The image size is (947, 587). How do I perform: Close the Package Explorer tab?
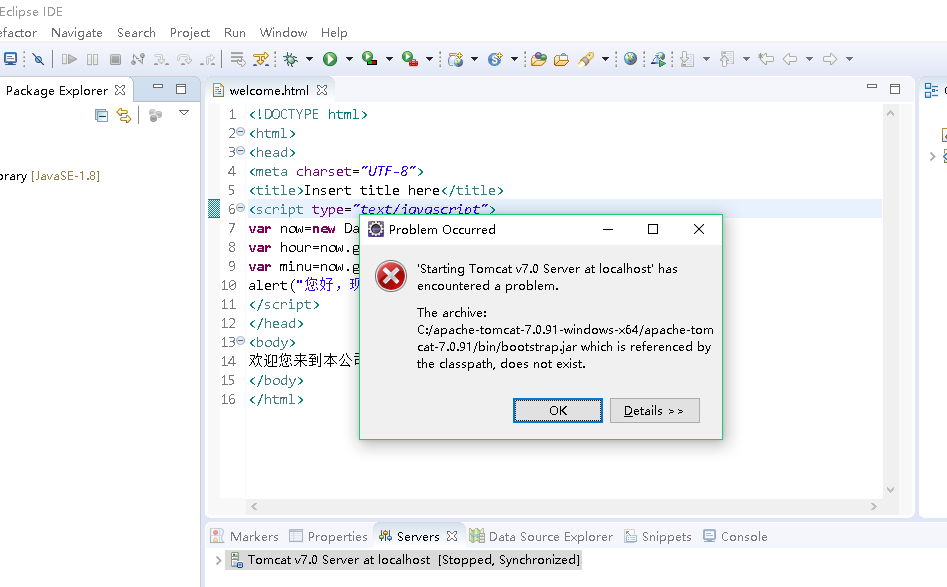click(120, 90)
